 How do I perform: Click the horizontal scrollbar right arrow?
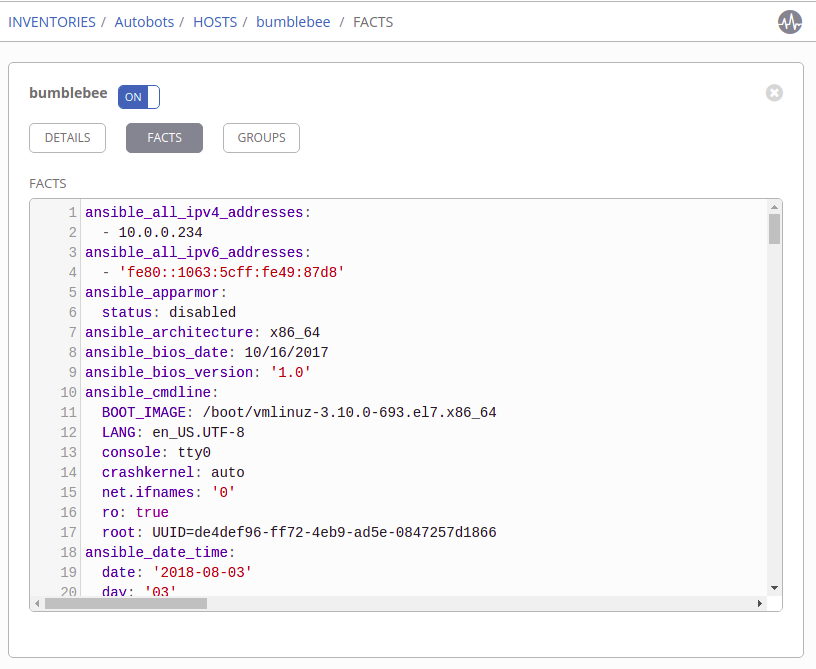760,604
